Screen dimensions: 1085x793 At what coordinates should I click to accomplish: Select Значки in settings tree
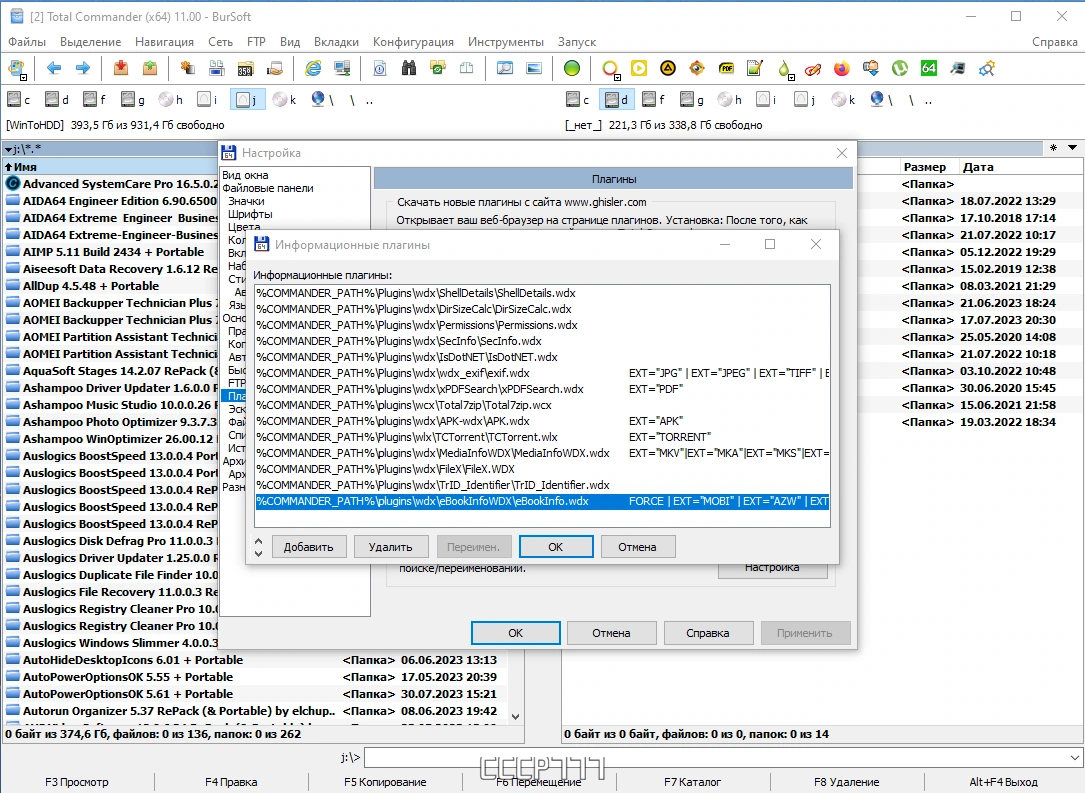246,201
